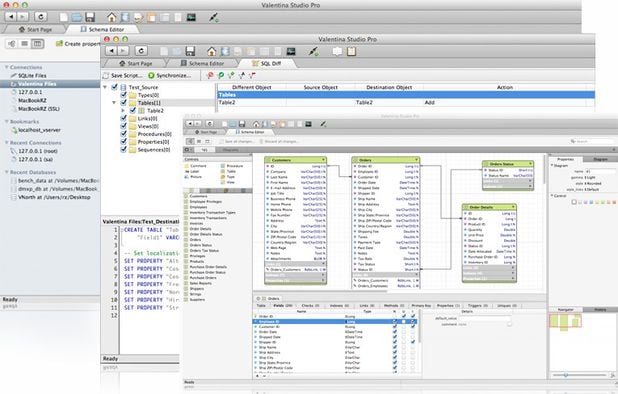
Task: Click the refresh icon in the back window toolbar
Action: (41, 17)
